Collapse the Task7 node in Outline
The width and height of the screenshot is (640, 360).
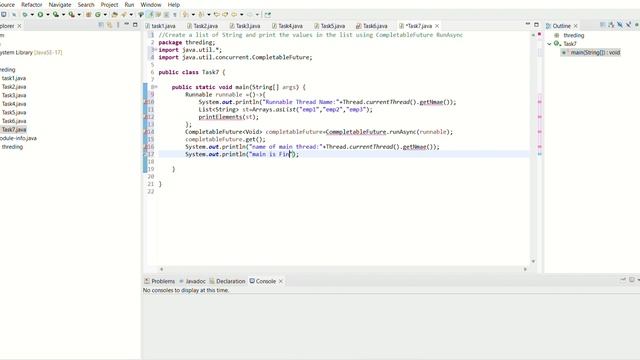549,44
